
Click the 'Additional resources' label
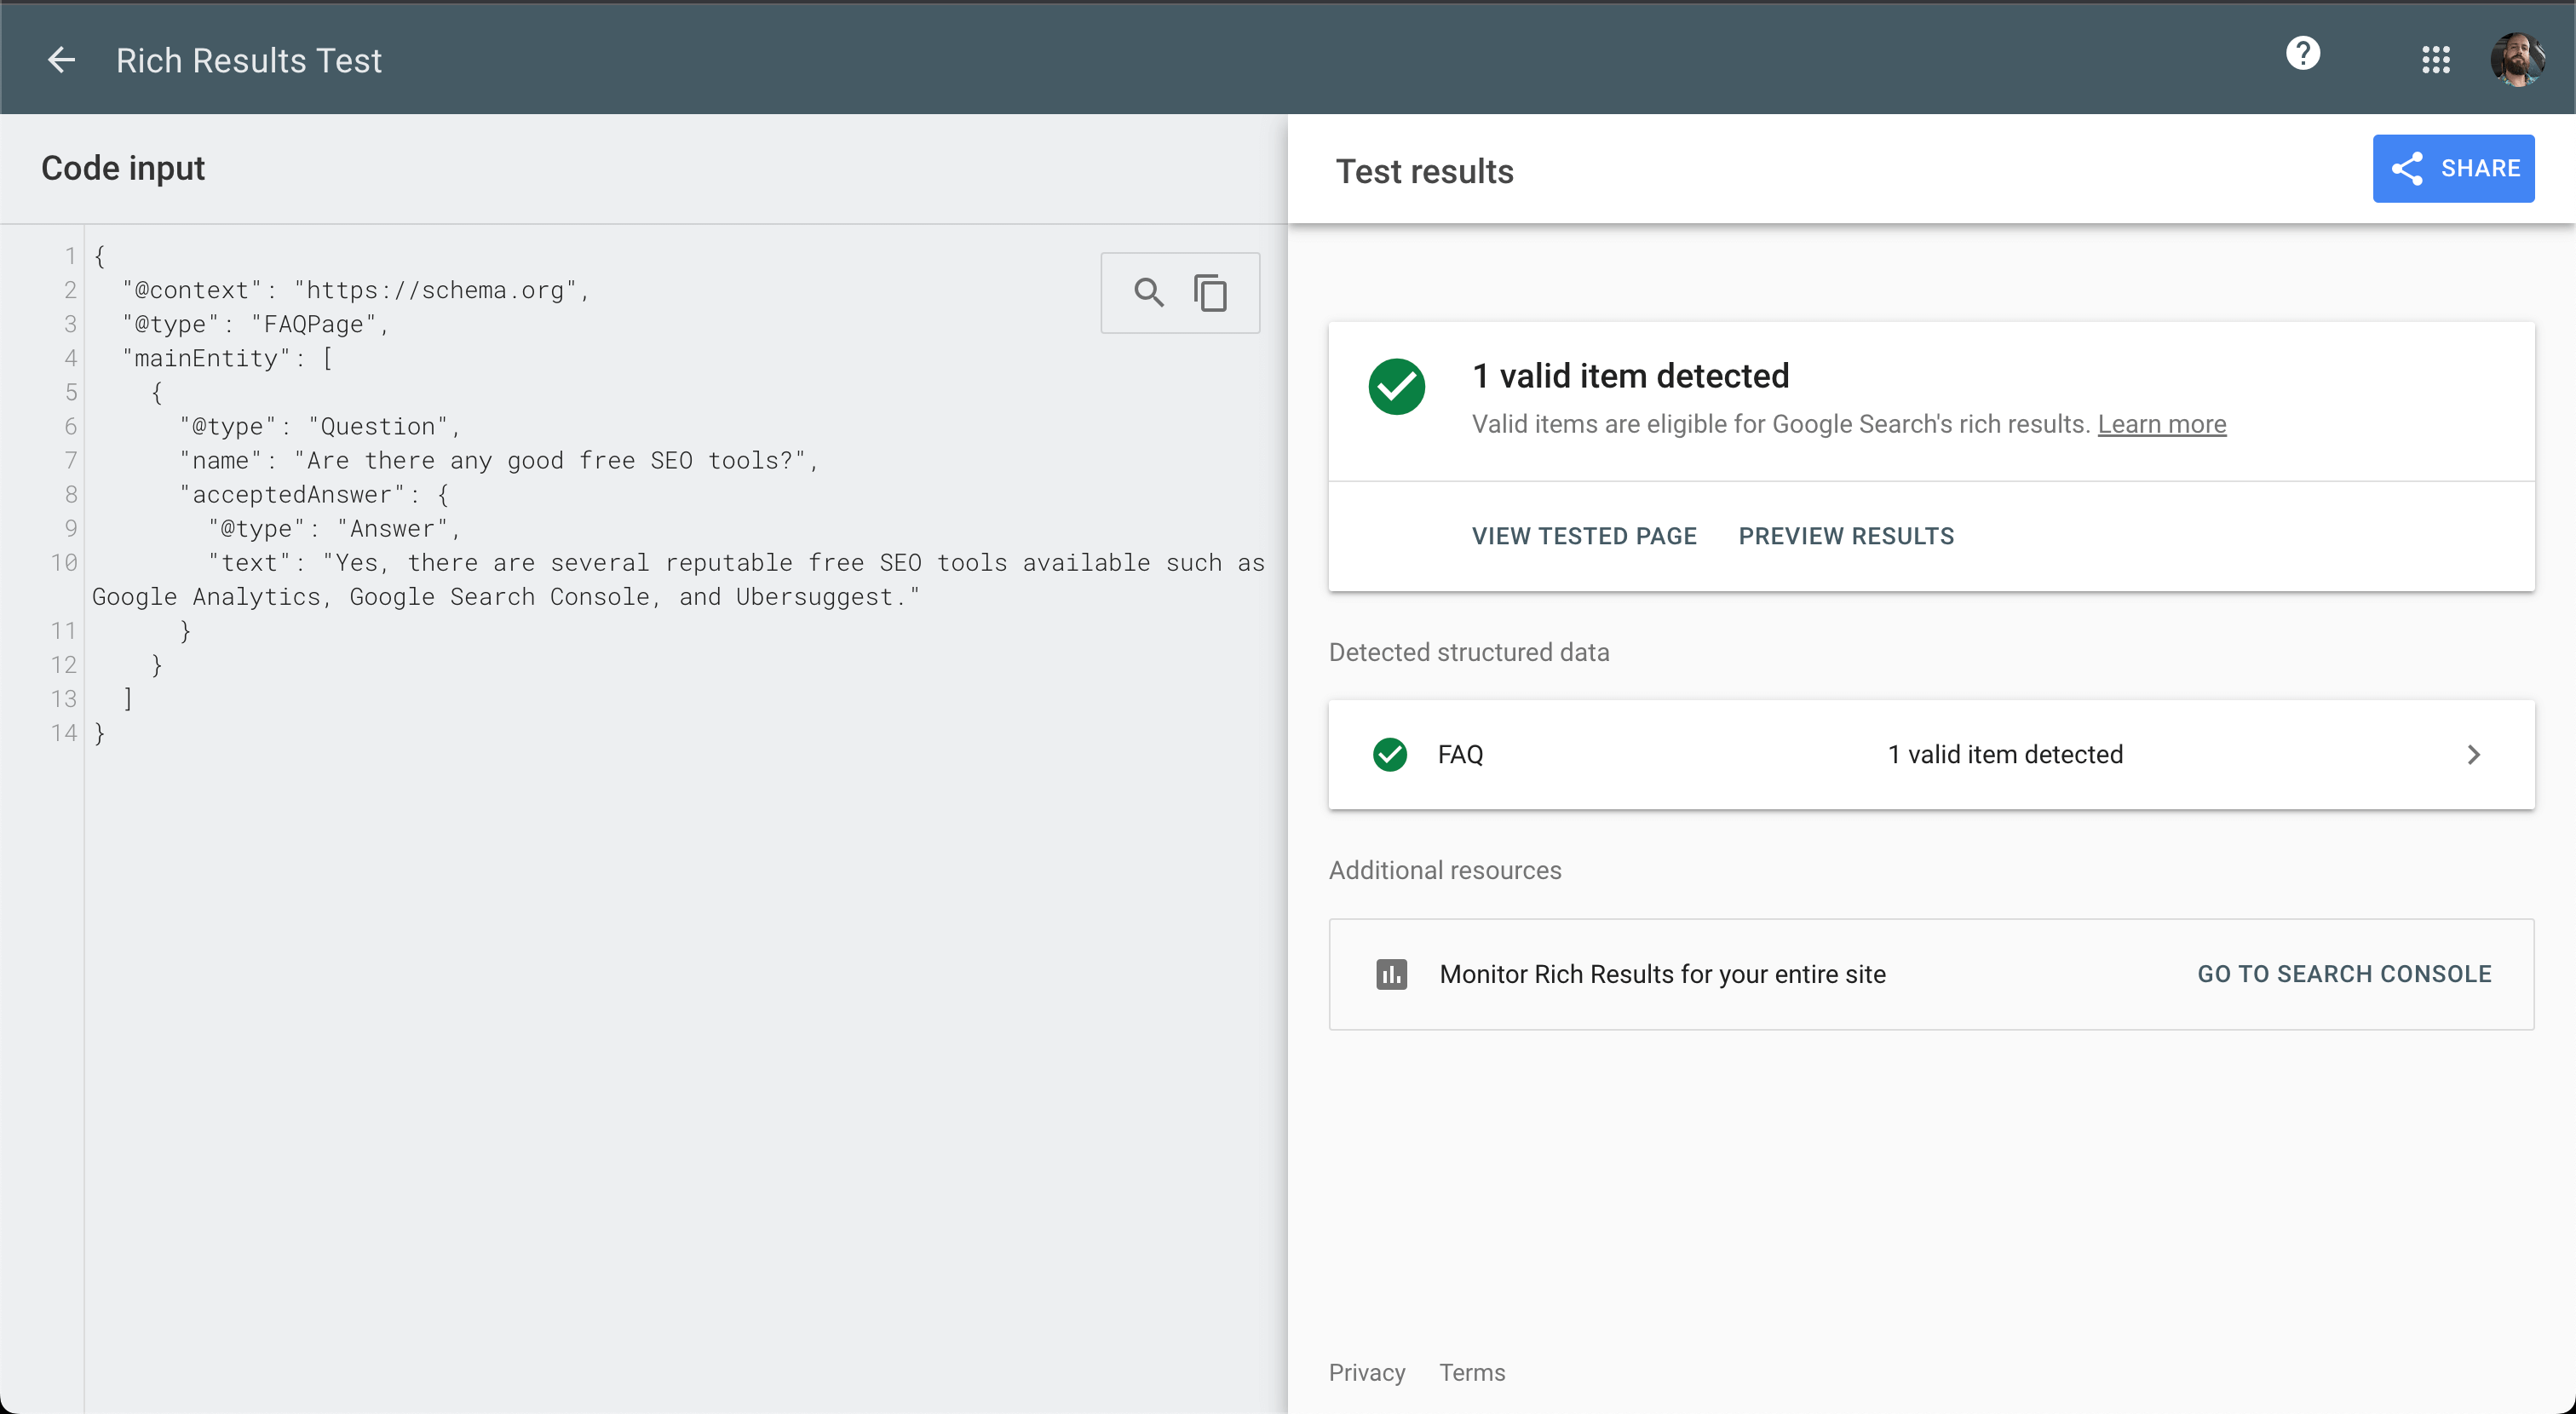coord(1444,870)
